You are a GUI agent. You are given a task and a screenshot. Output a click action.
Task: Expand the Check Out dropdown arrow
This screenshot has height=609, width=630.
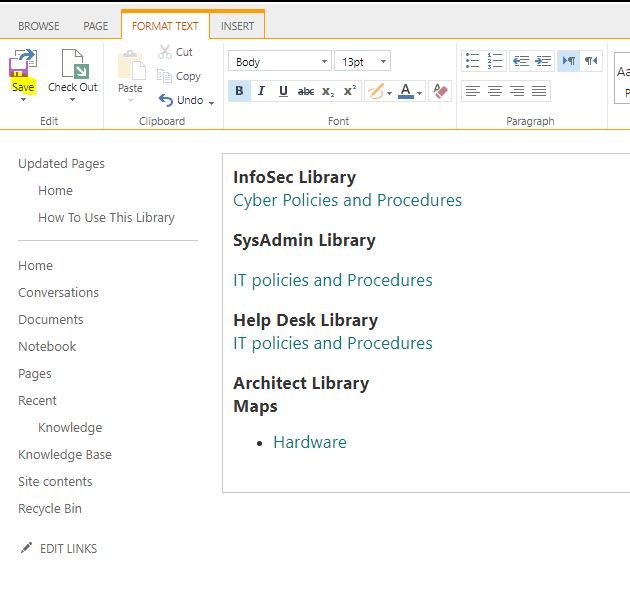[72, 100]
